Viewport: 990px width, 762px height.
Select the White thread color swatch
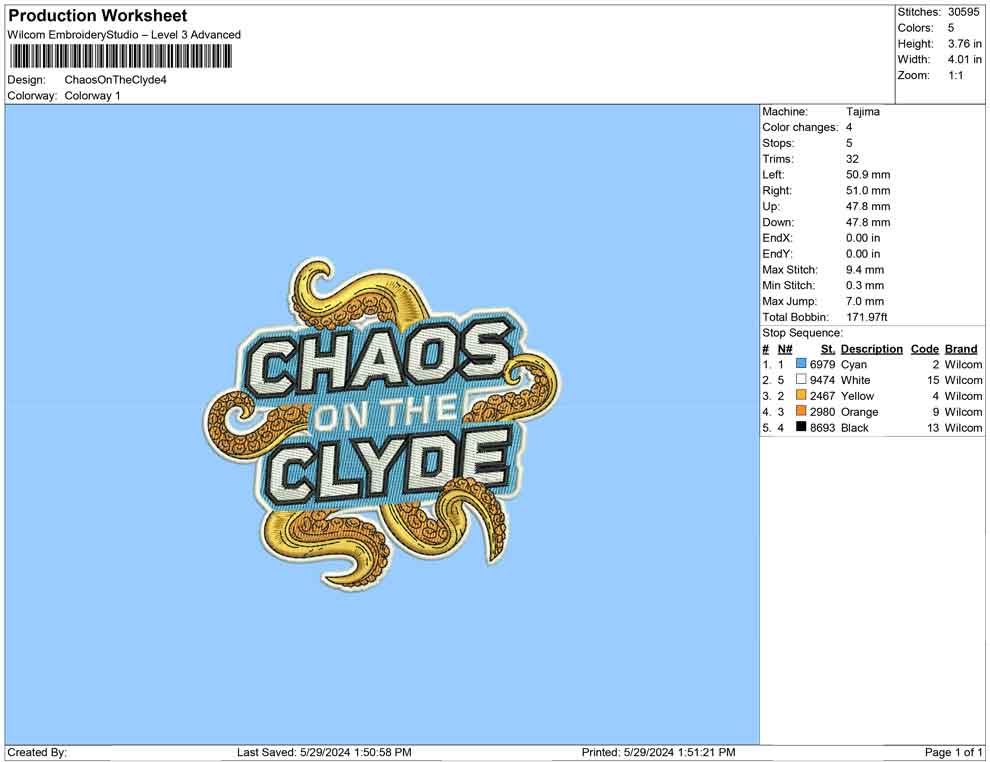click(x=801, y=381)
